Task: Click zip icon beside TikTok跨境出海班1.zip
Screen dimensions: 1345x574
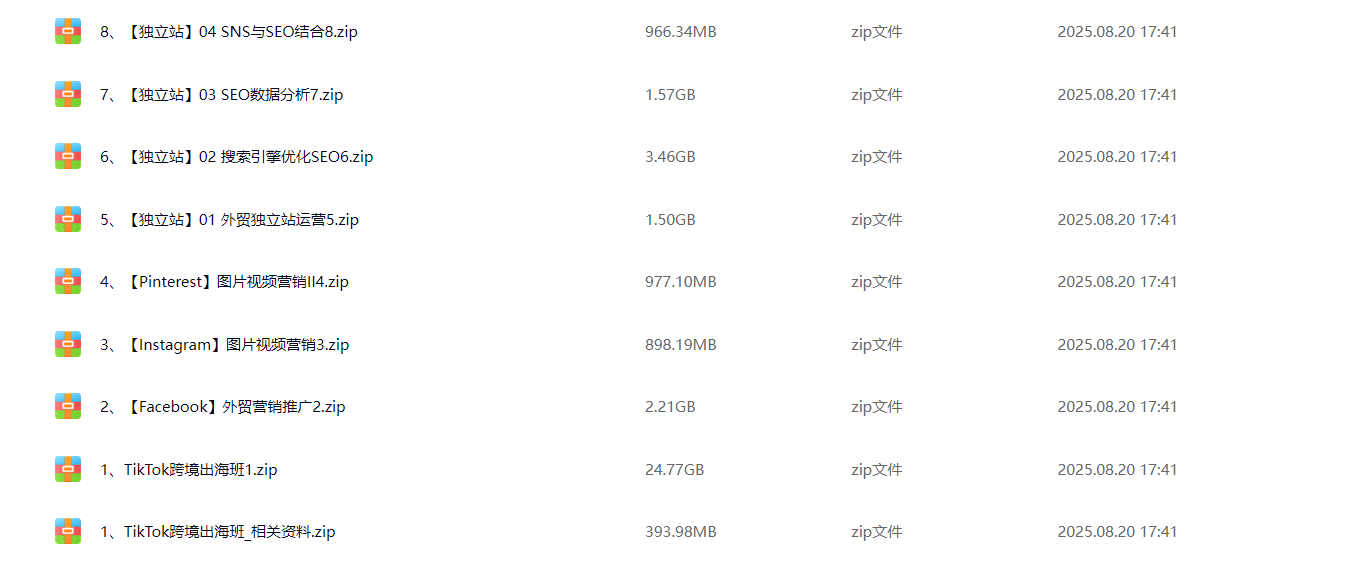Action: pyautogui.click(x=68, y=470)
